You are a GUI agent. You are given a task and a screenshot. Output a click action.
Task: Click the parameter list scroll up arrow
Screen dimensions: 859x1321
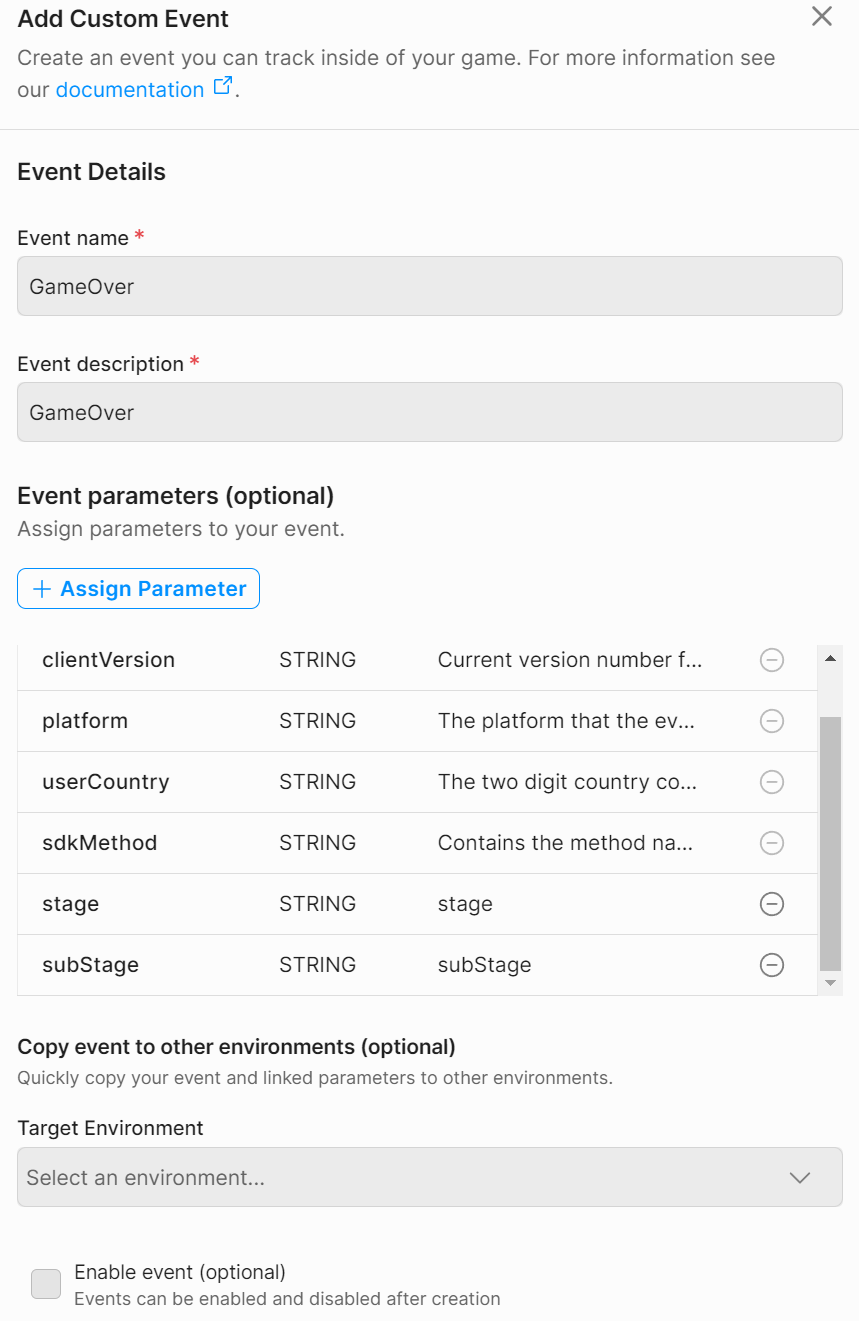[830, 658]
